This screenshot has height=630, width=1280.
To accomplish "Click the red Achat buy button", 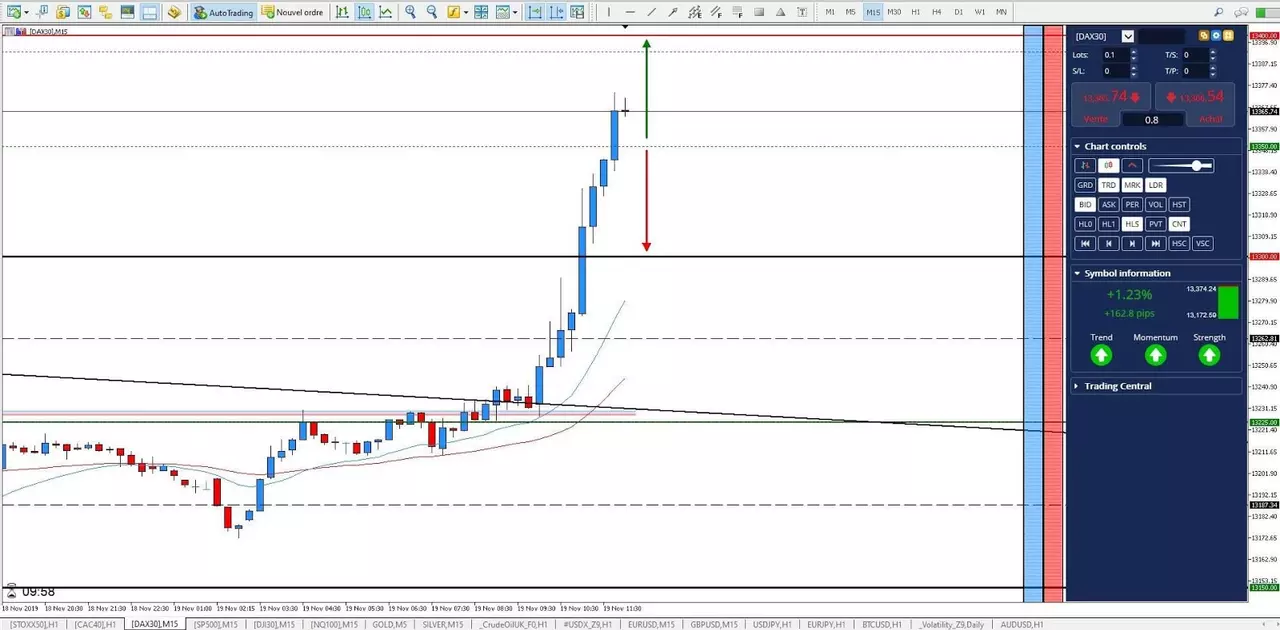I will [x=1195, y=104].
